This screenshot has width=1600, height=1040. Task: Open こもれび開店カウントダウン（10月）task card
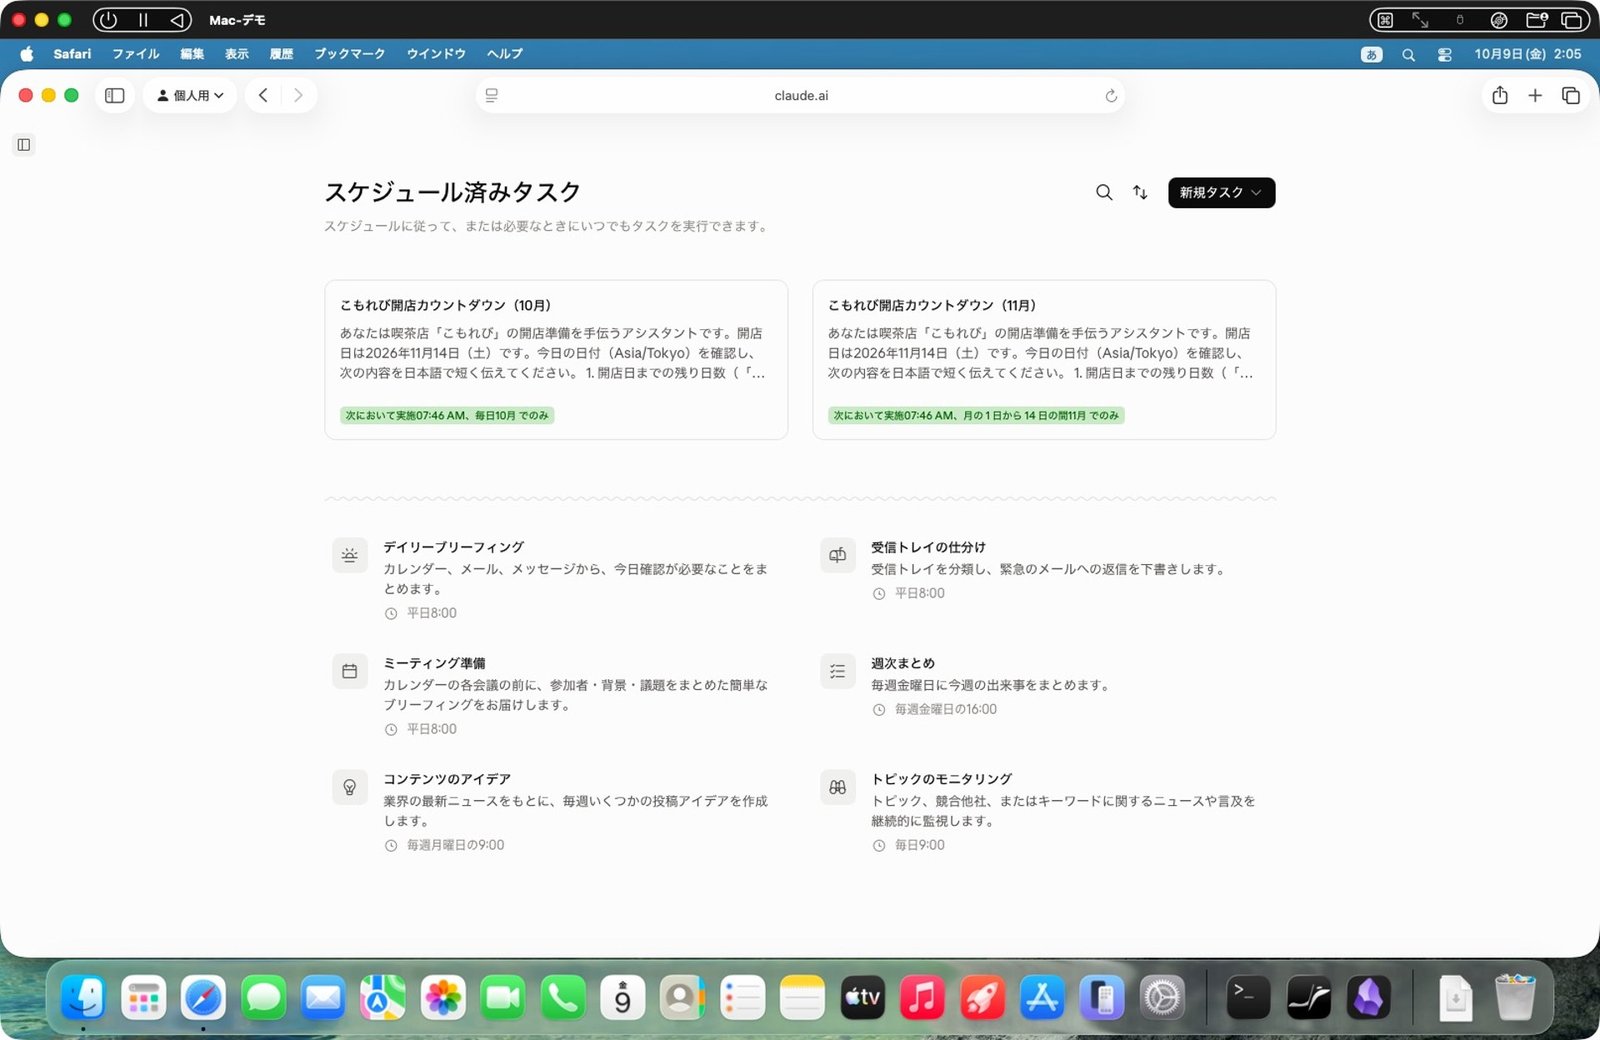tap(556, 360)
